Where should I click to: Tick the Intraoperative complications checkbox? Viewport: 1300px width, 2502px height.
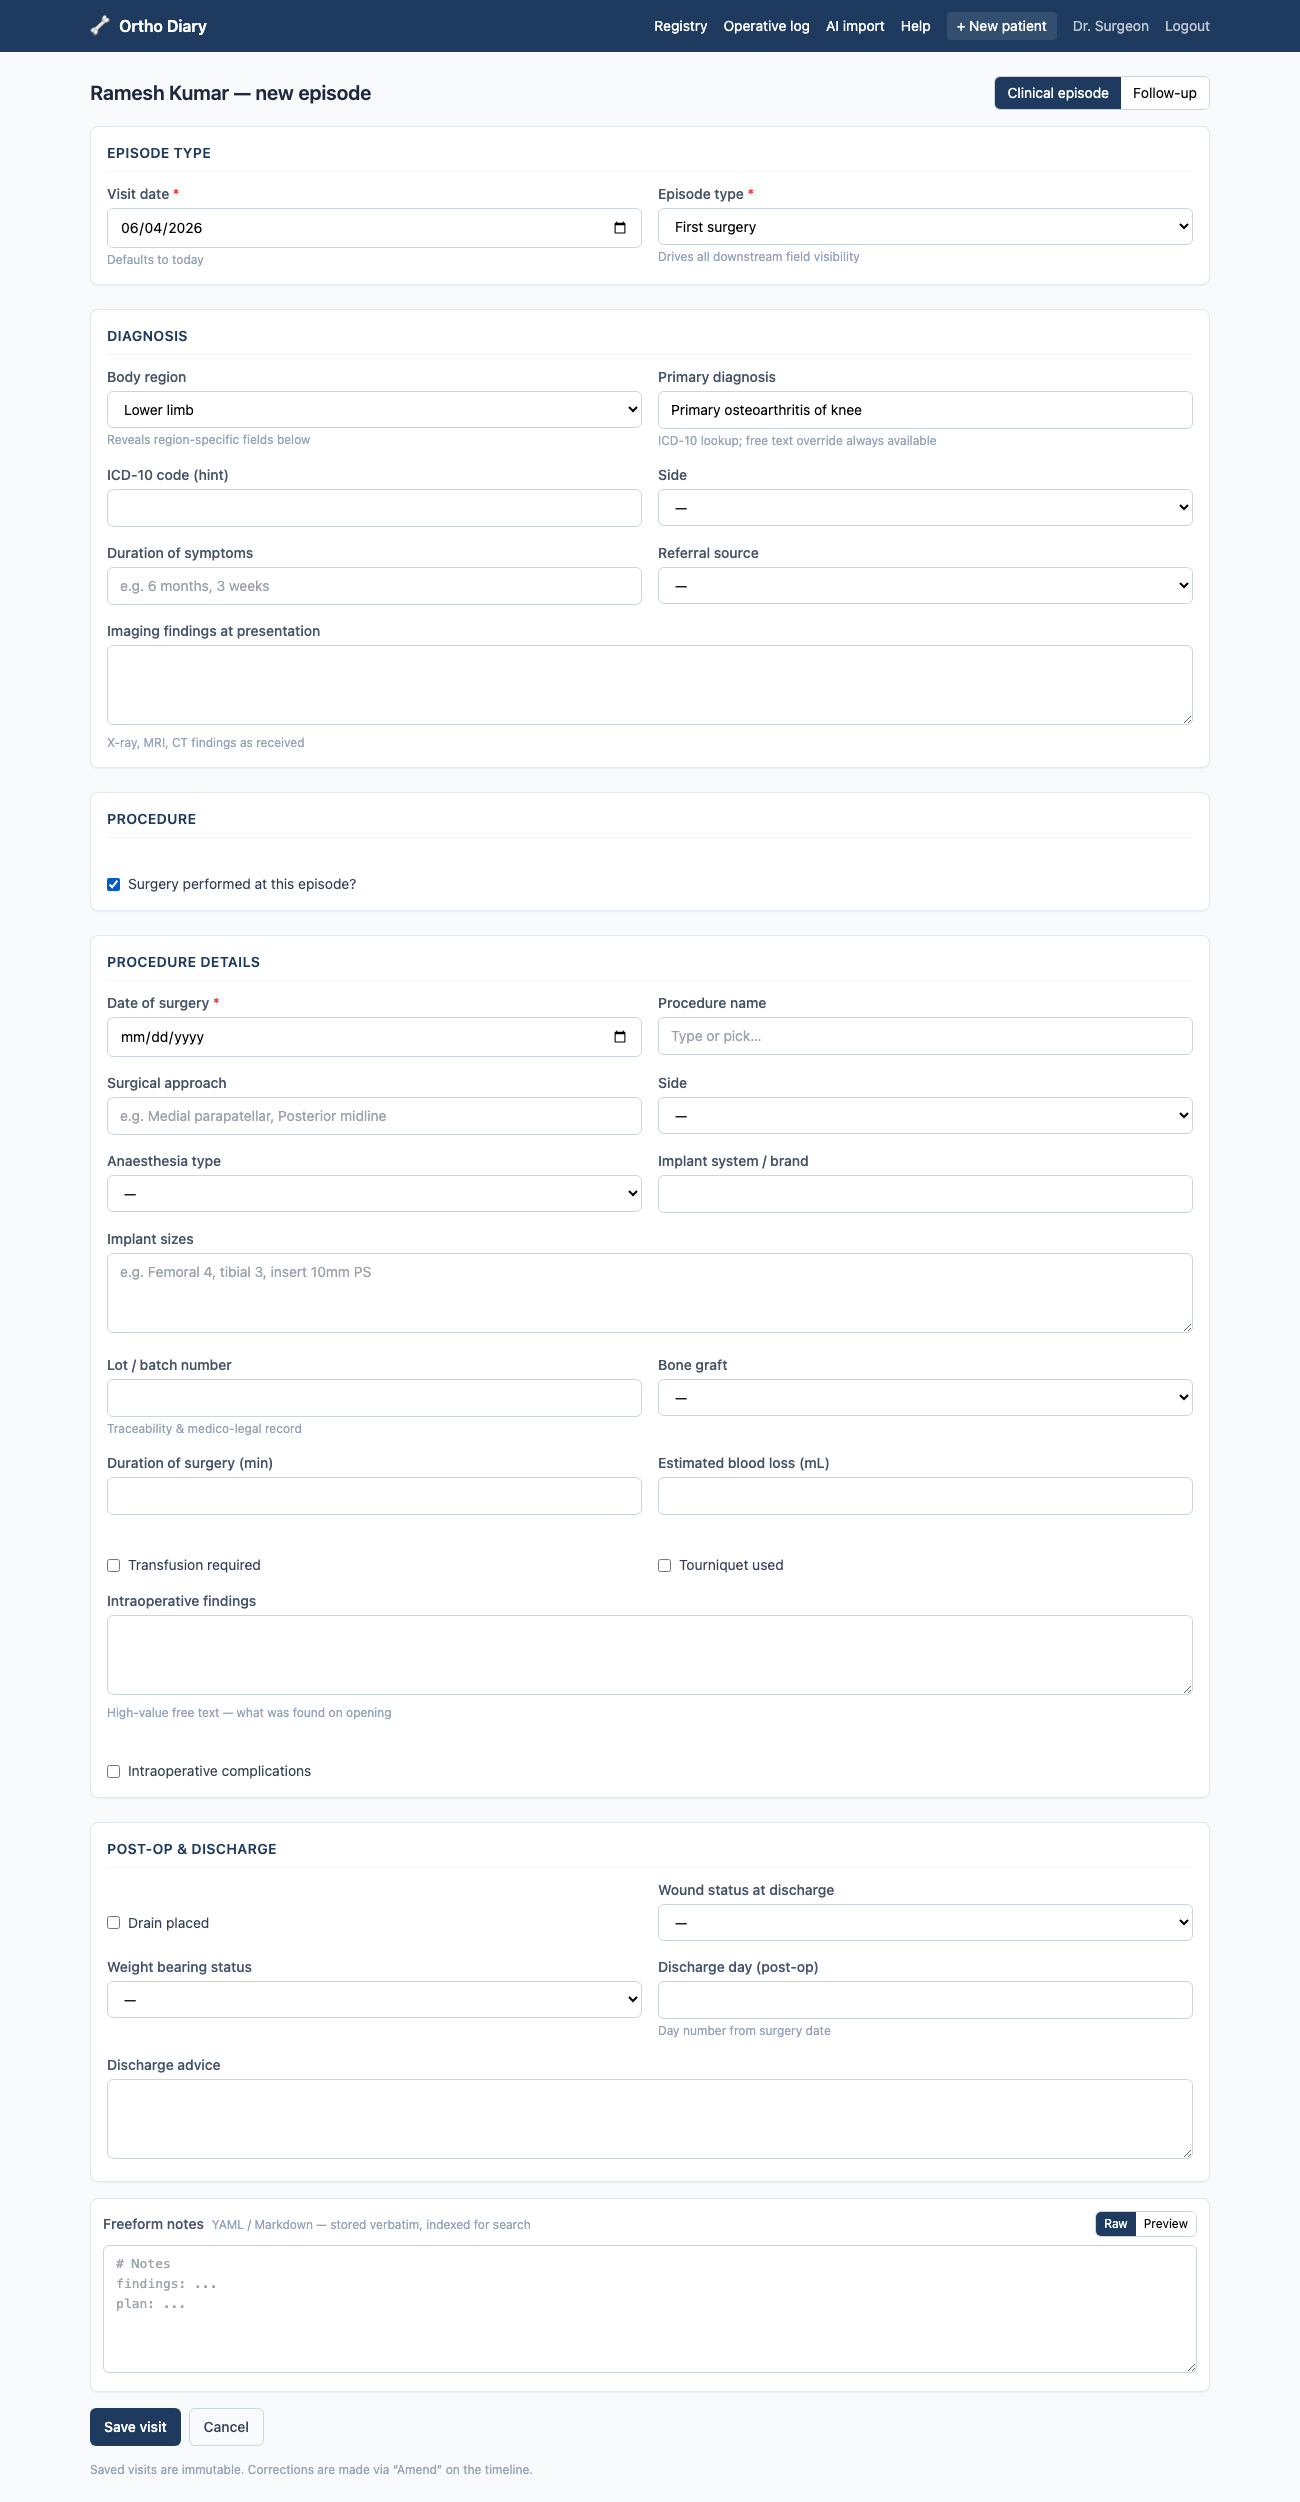point(114,1771)
